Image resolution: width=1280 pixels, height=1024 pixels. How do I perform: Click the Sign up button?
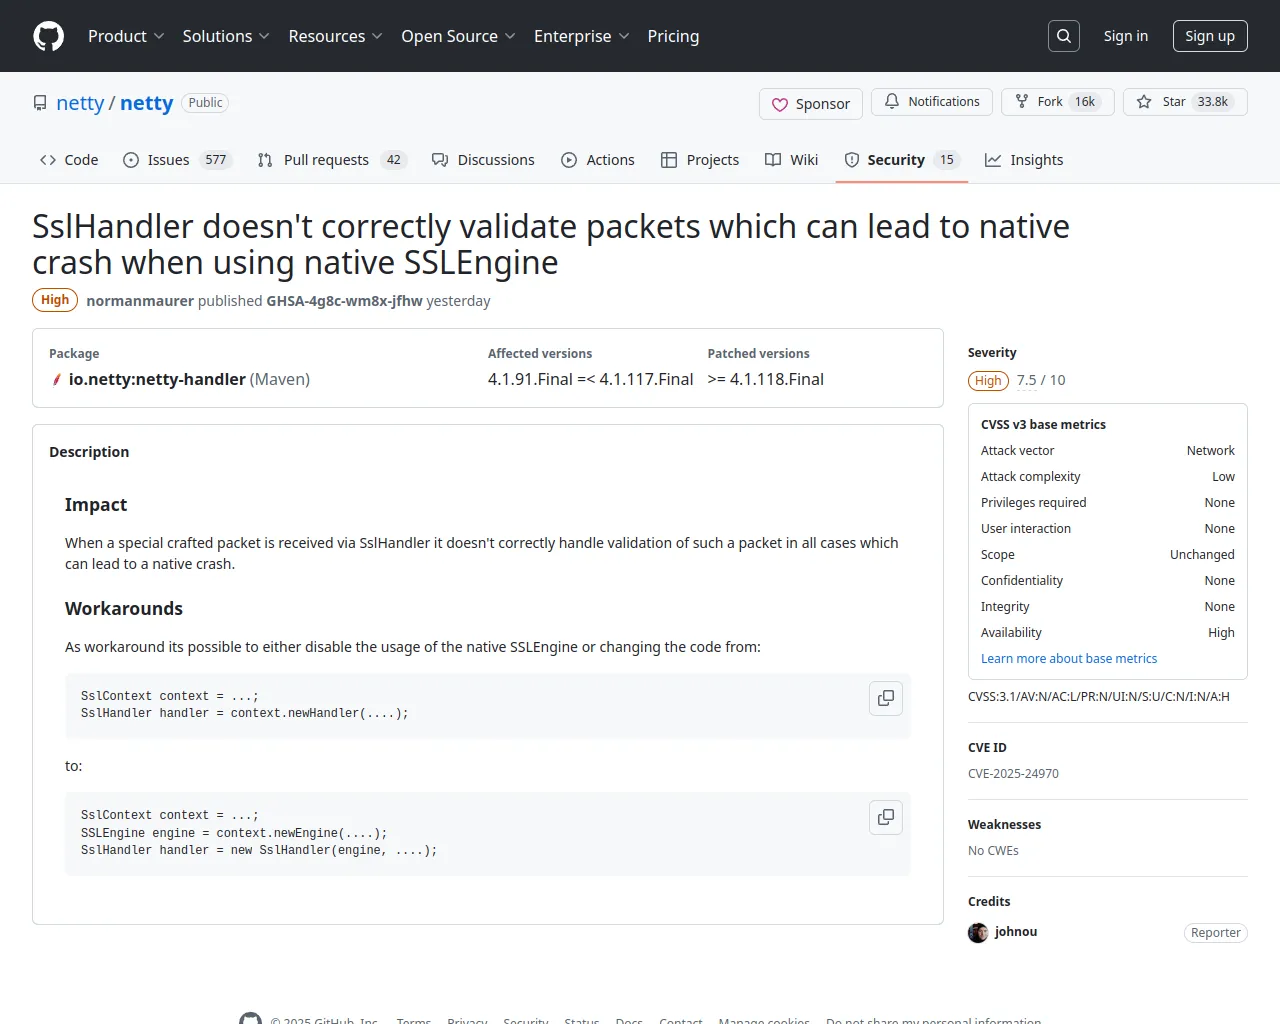tap(1210, 36)
